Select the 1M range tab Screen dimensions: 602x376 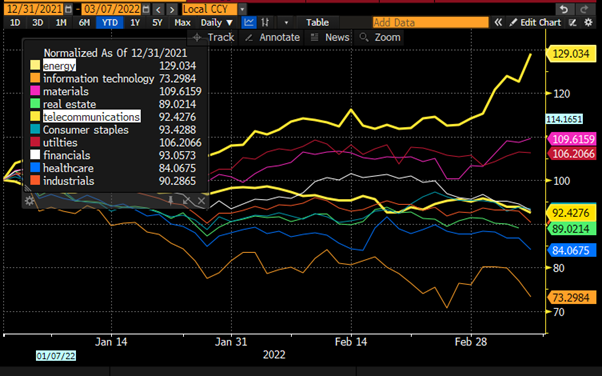tap(61, 22)
